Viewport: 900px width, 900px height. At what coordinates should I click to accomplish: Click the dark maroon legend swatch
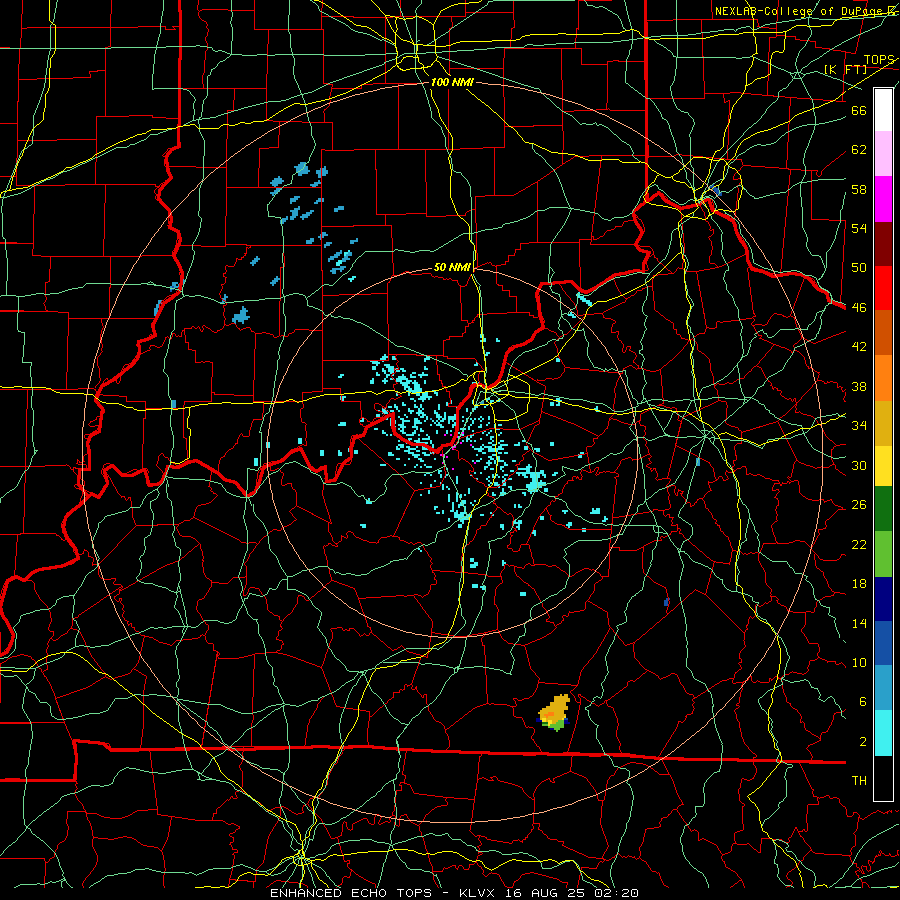pos(883,244)
